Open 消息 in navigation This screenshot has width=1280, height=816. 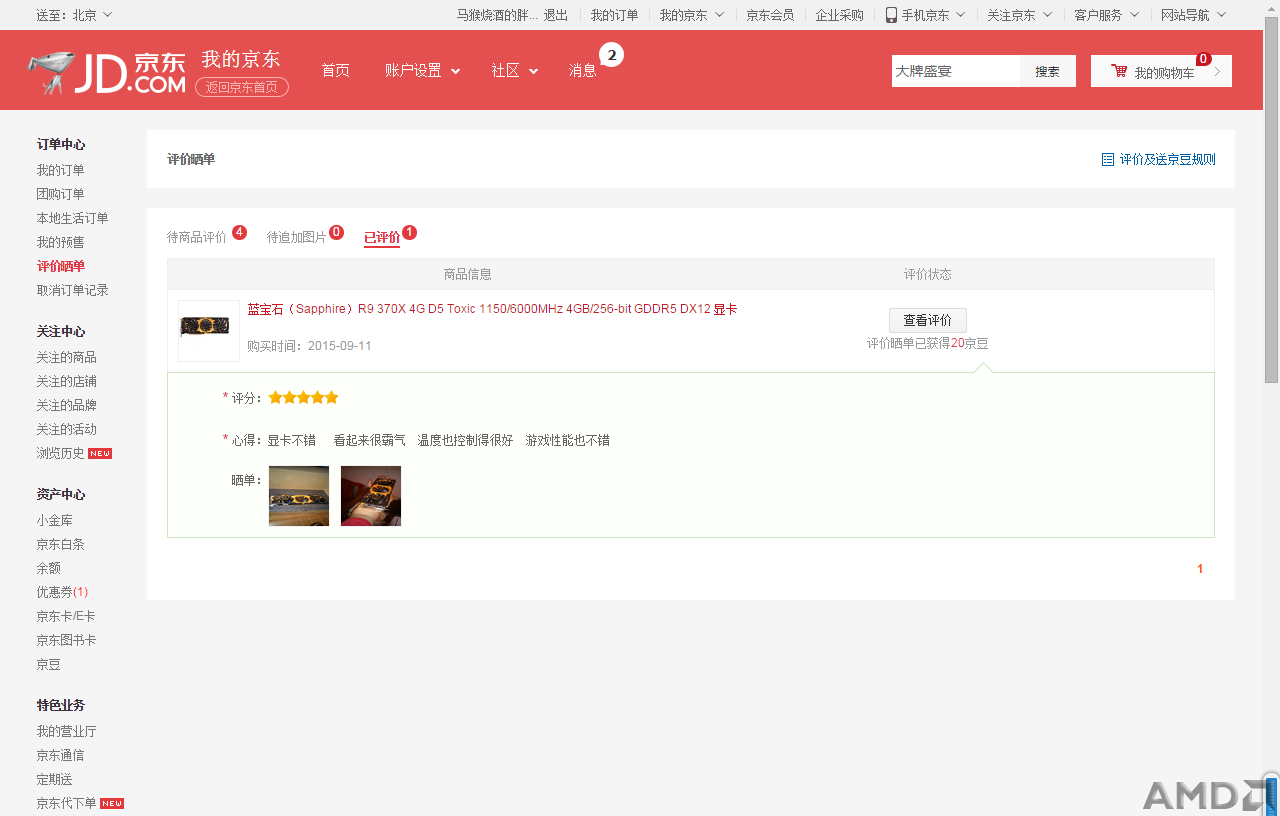582,71
